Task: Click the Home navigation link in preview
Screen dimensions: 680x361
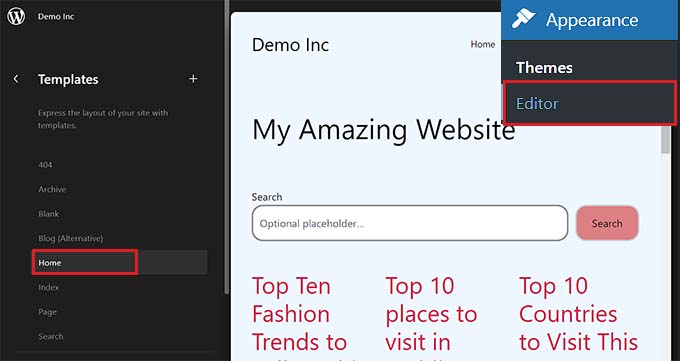Action: point(483,44)
